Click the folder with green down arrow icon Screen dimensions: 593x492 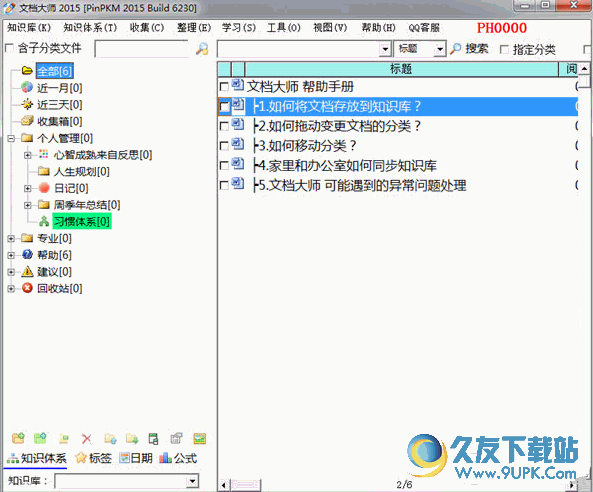pyautogui.click(x=132, y=439)
